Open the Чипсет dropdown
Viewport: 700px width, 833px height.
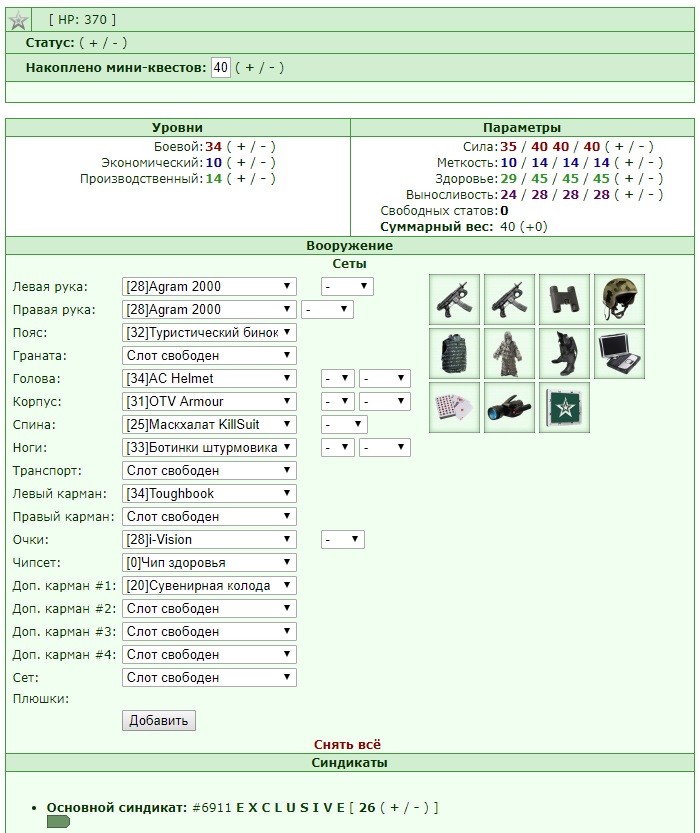tap(209, 563)
